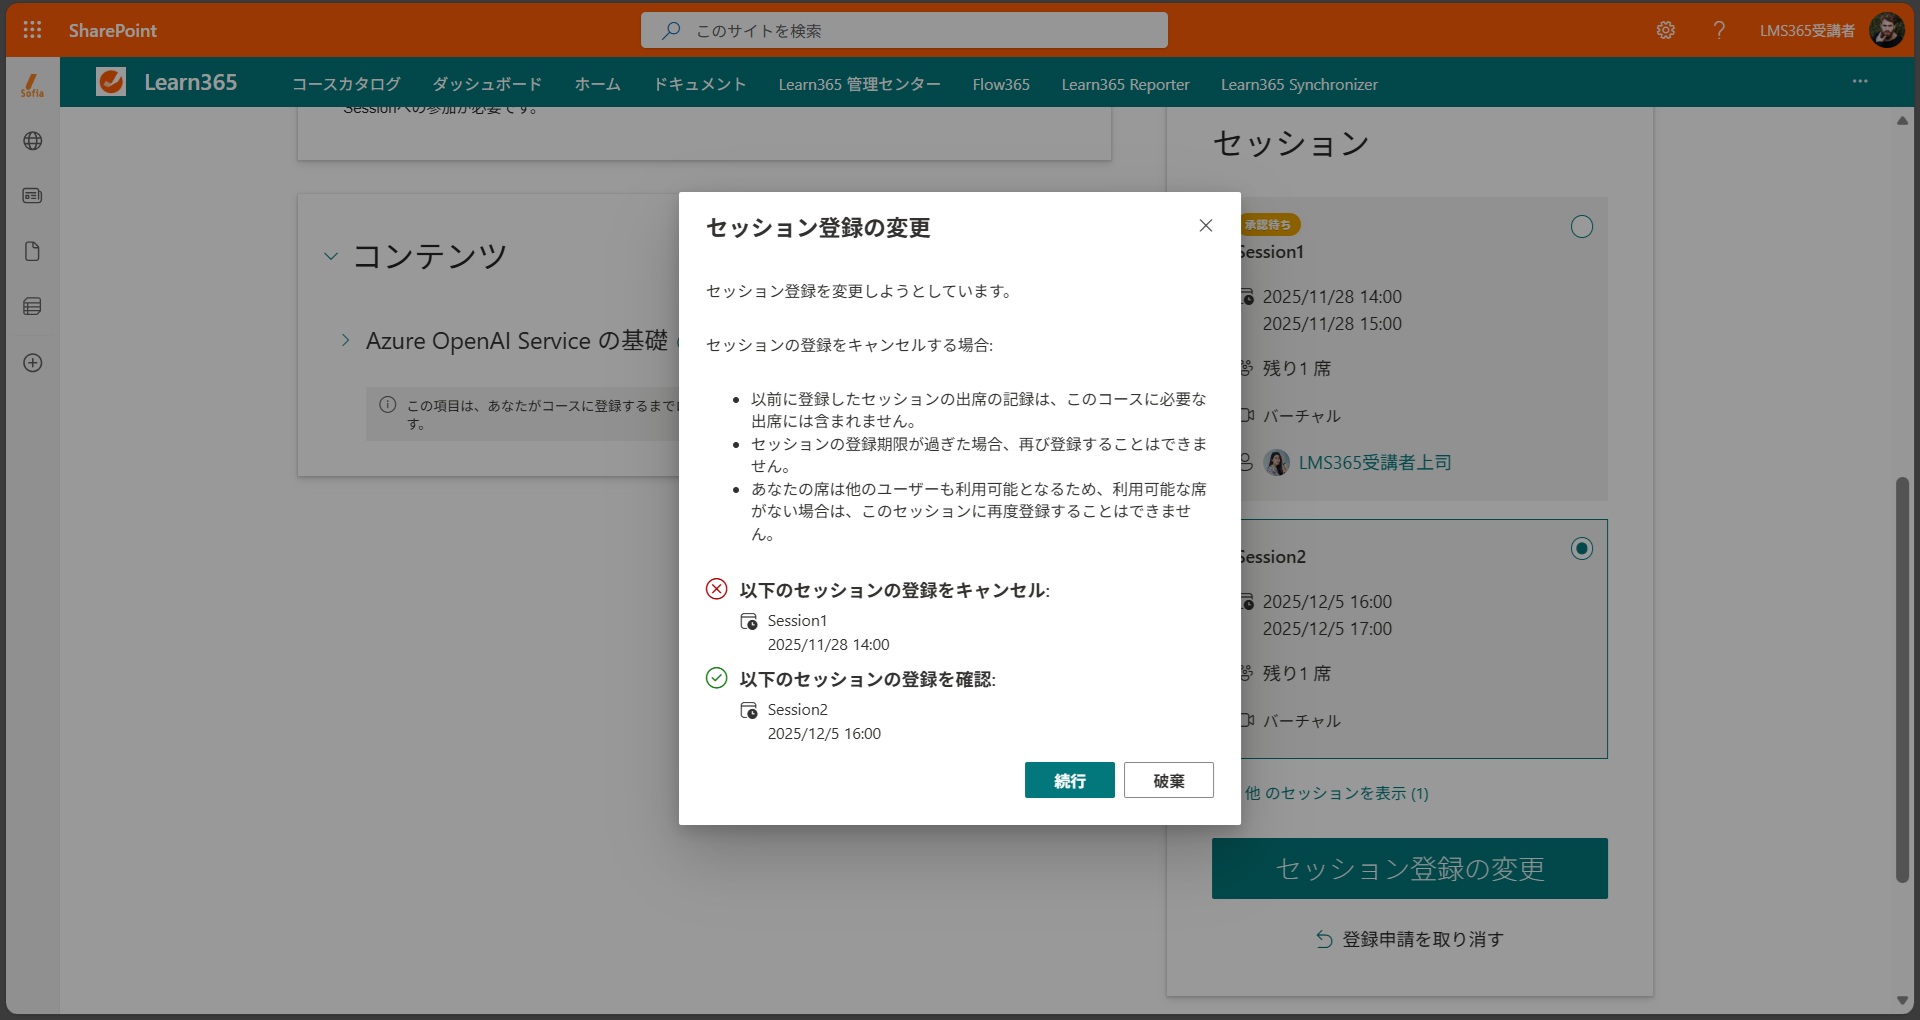1920x1020 pixels.
Task: Open the settings gear icon
Action: 1665,30
